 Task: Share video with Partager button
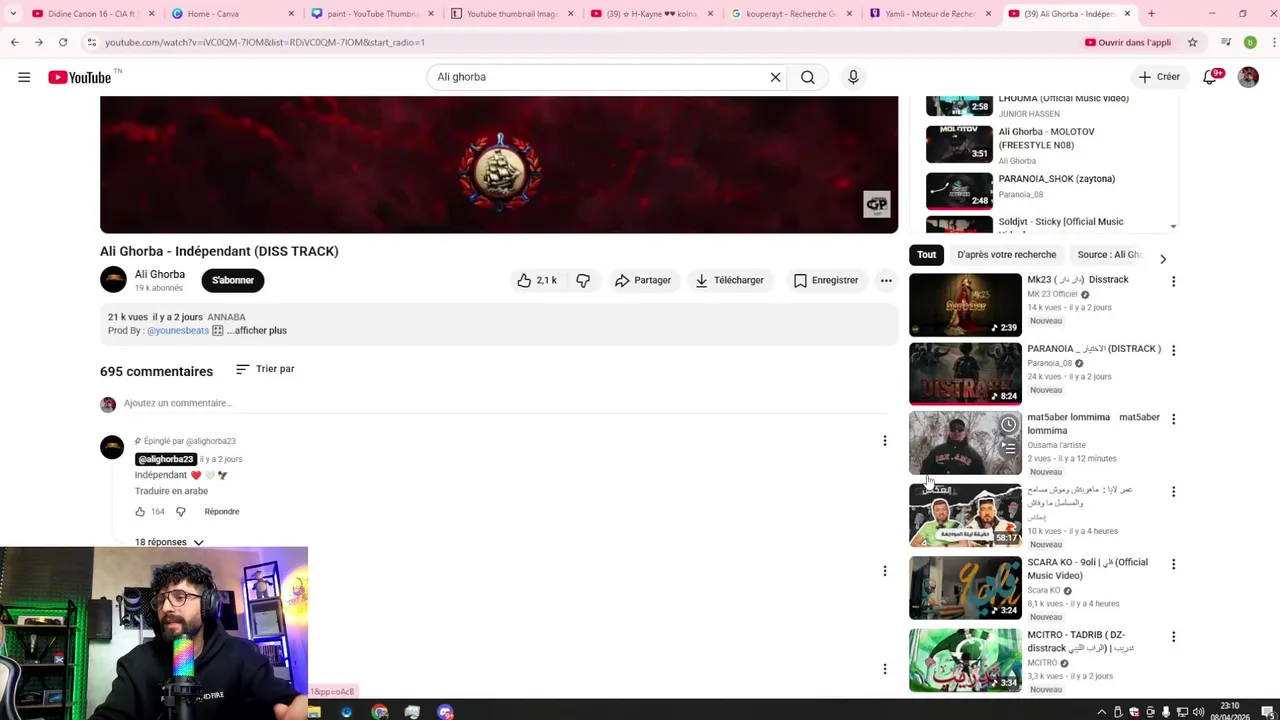pyautogui.click(x=643, y=280)
